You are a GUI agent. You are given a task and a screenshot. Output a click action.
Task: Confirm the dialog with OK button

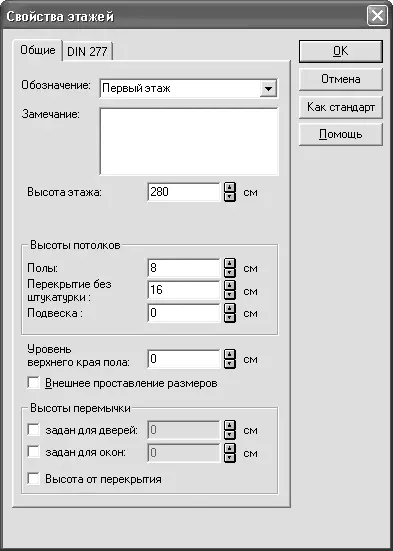click(x=341, y=51)
